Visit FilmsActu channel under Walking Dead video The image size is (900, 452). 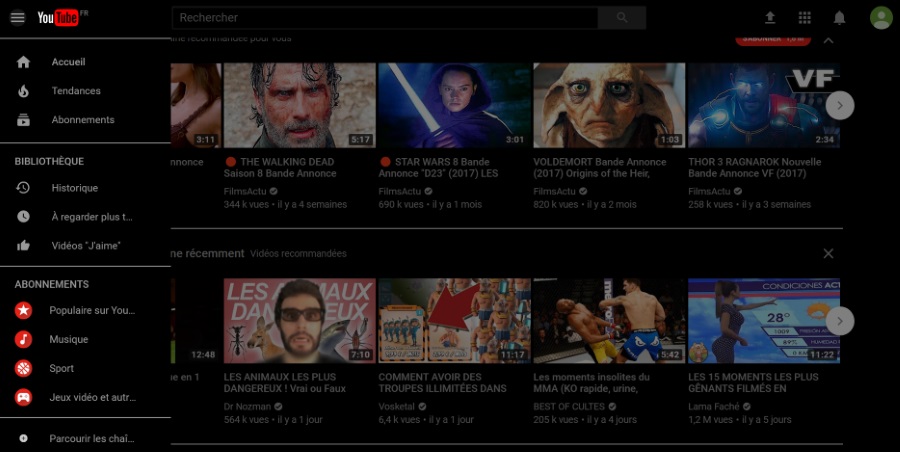(245, 191)
